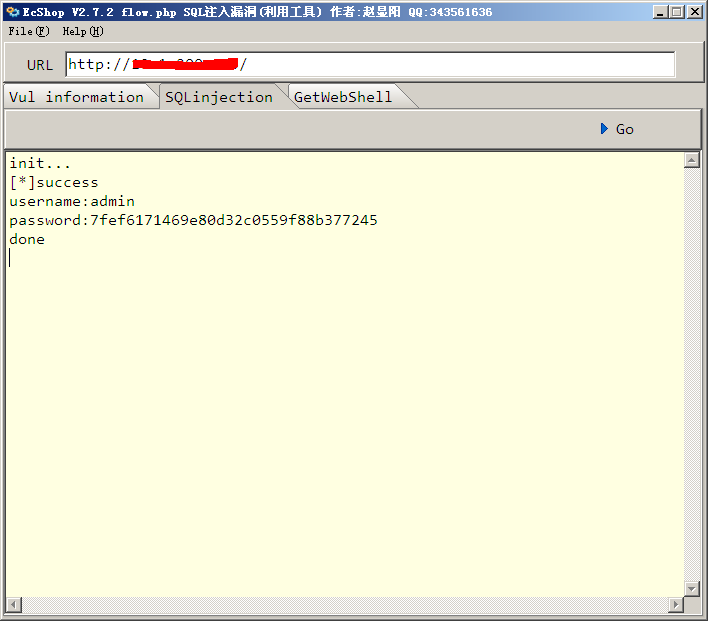Screen dimensions: 708x621
Task: Click the vertical scrollbar track in the output pane
Action: click(x=692, y=374)
